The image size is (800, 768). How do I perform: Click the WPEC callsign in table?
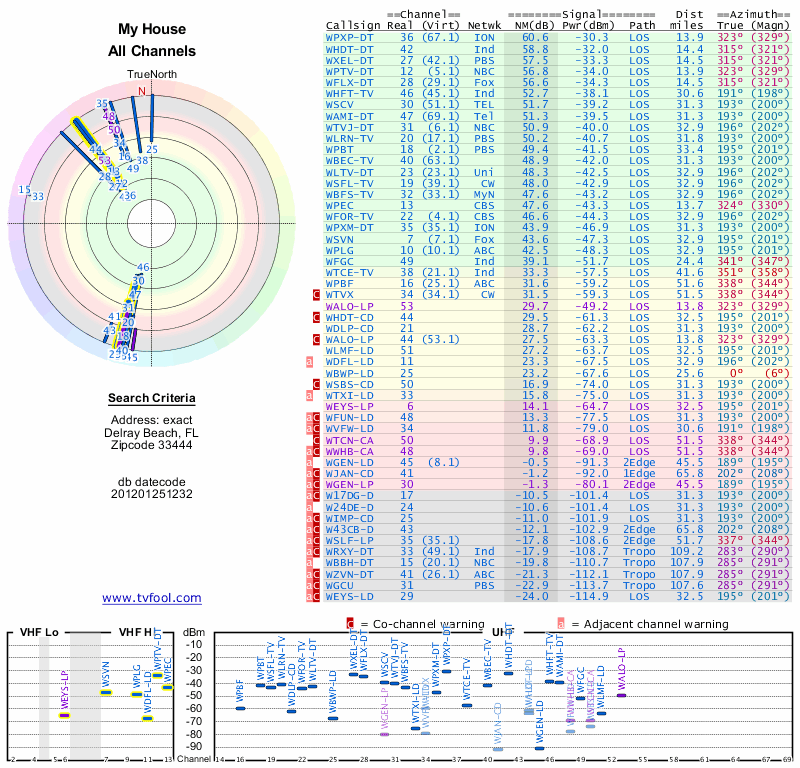click(x=340, y=206)
